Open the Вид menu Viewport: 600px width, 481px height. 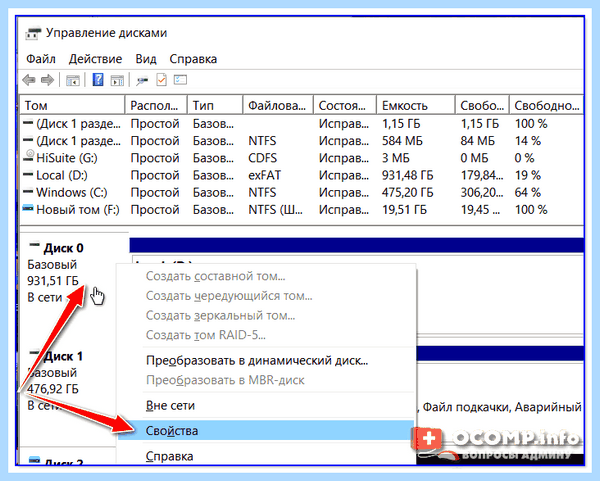146,59
